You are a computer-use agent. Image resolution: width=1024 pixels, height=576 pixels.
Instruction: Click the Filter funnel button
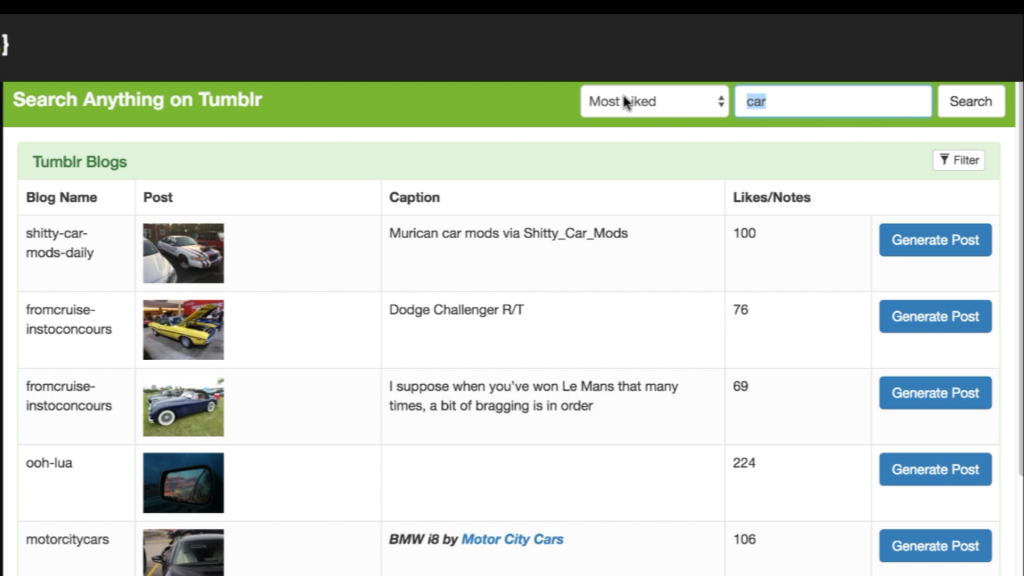958,160
